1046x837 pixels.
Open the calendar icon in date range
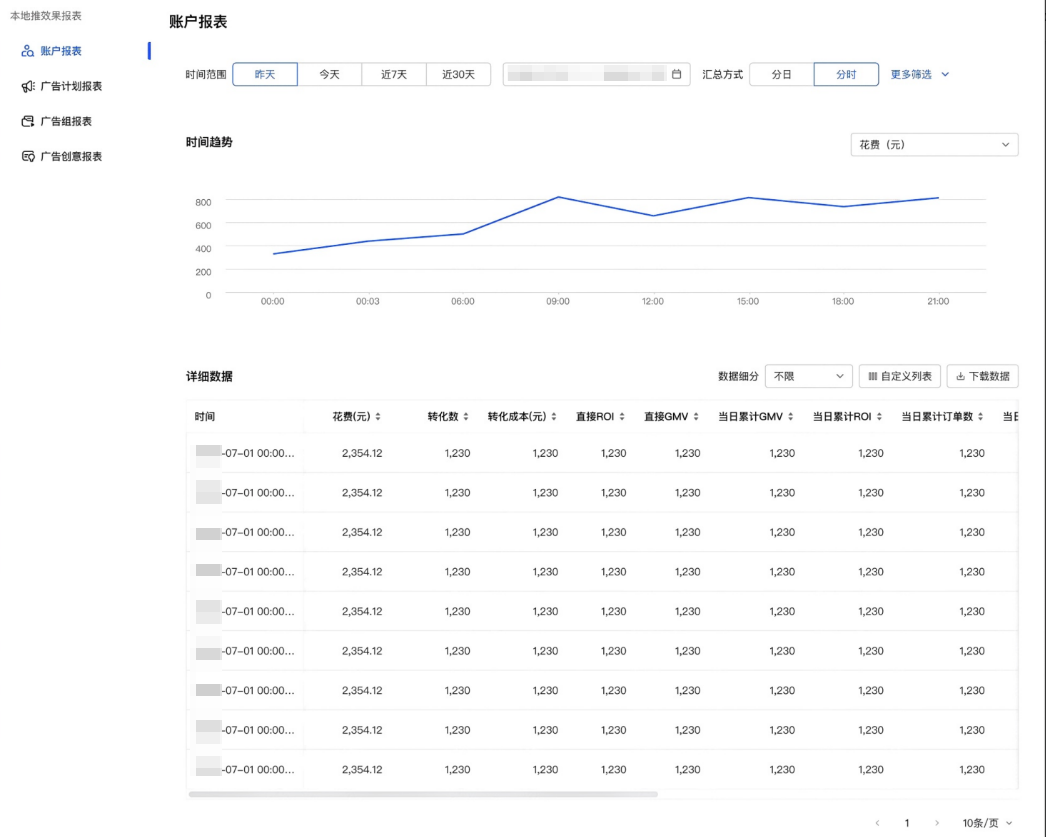coord(676,75)
